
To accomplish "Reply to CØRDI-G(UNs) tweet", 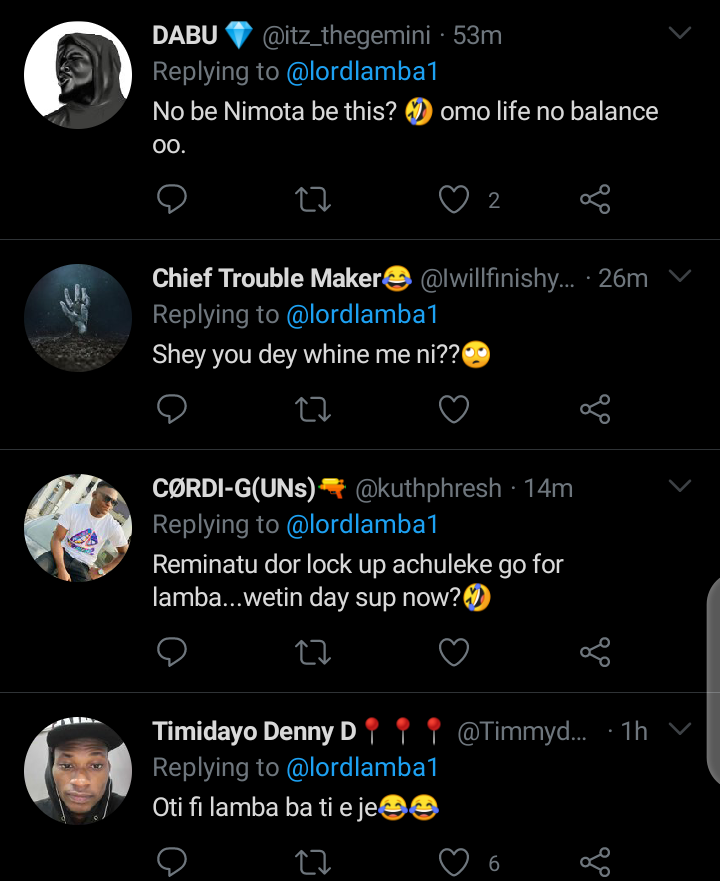I will 172,653.
